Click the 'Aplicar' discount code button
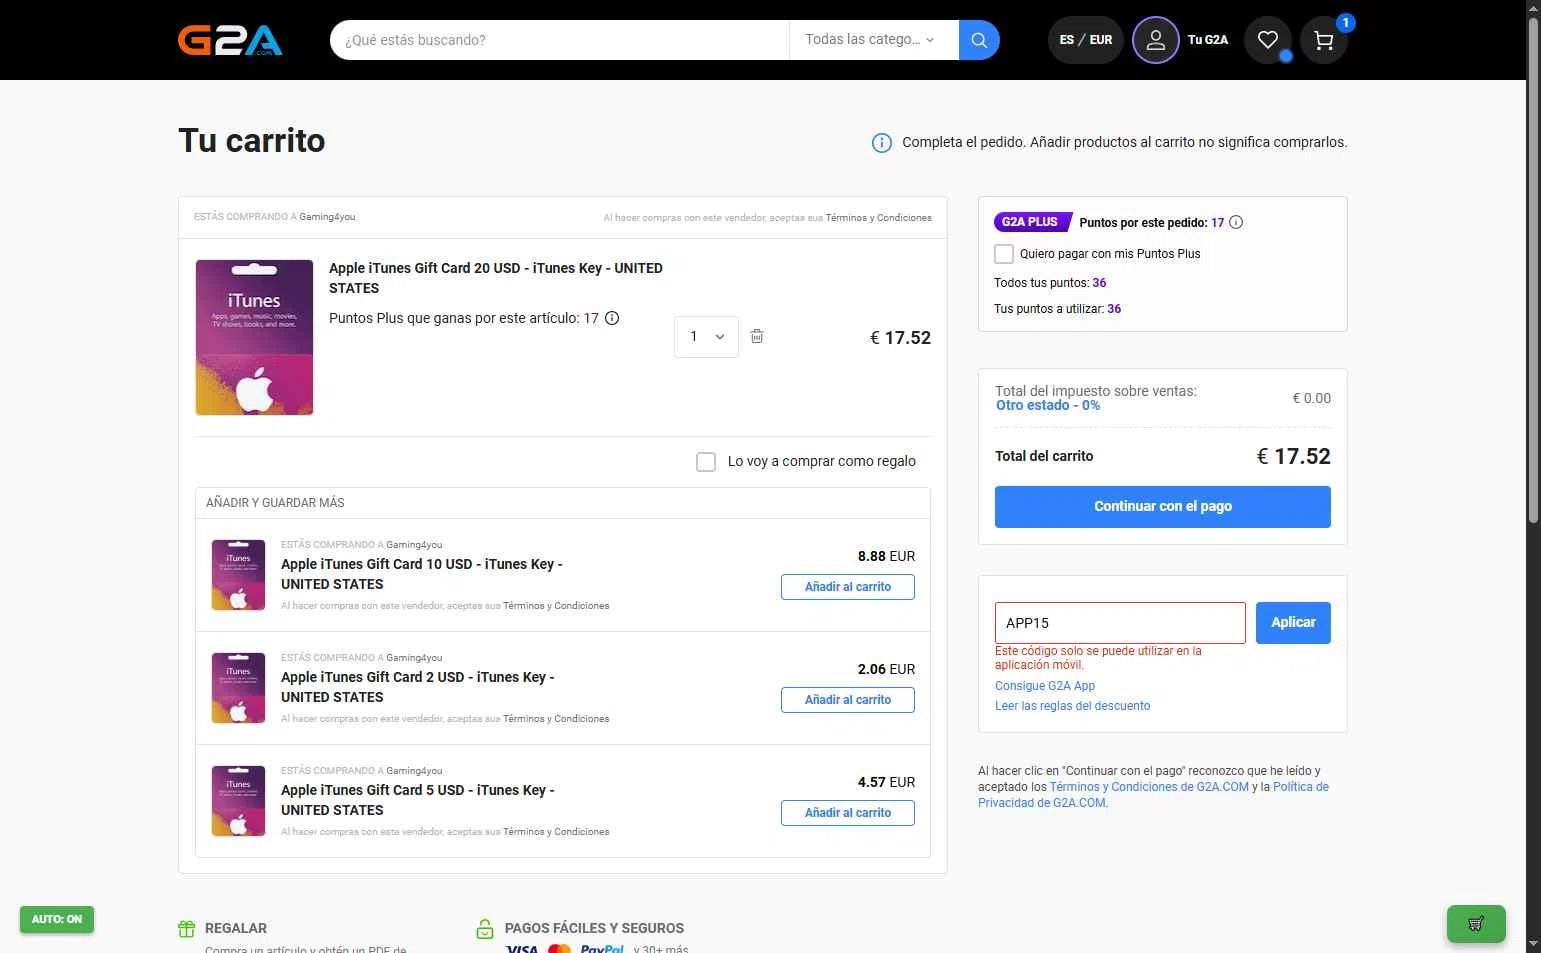Viewport: 1541px width, 953px height. coord(1293,623)
